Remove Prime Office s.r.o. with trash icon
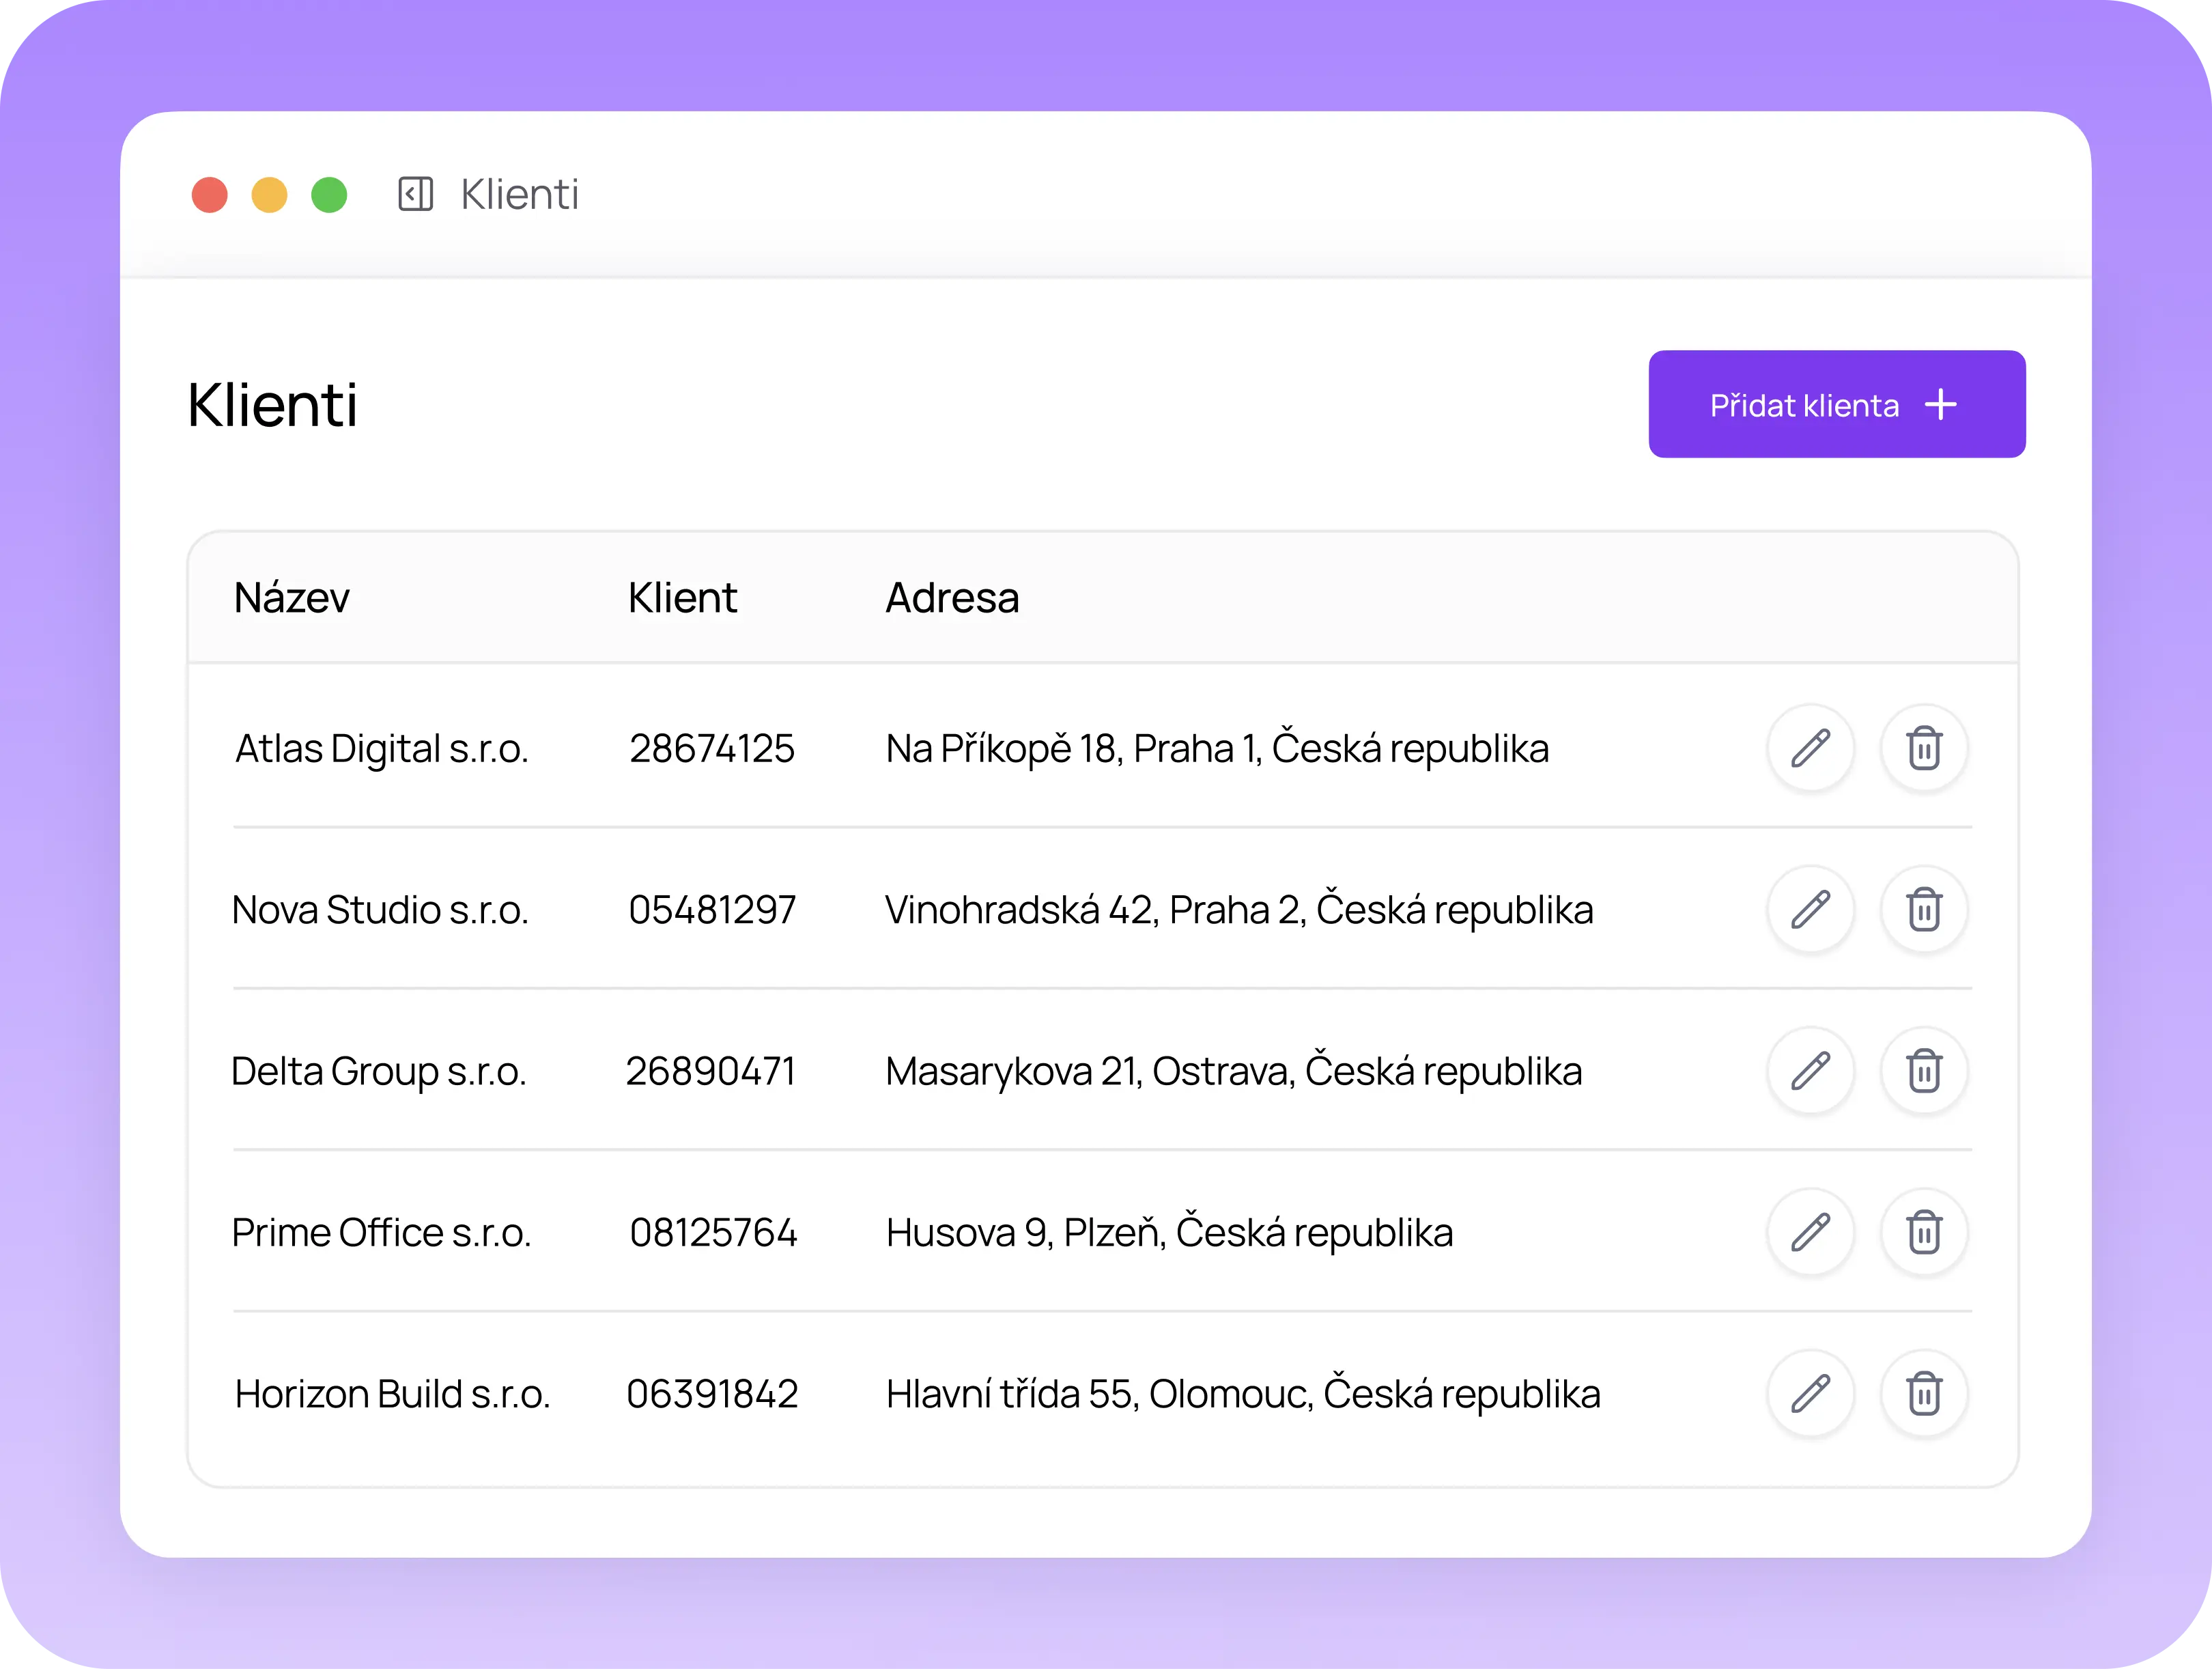The height and width of the screenshot is (1669, 2212). [x=1923, y=1232]
